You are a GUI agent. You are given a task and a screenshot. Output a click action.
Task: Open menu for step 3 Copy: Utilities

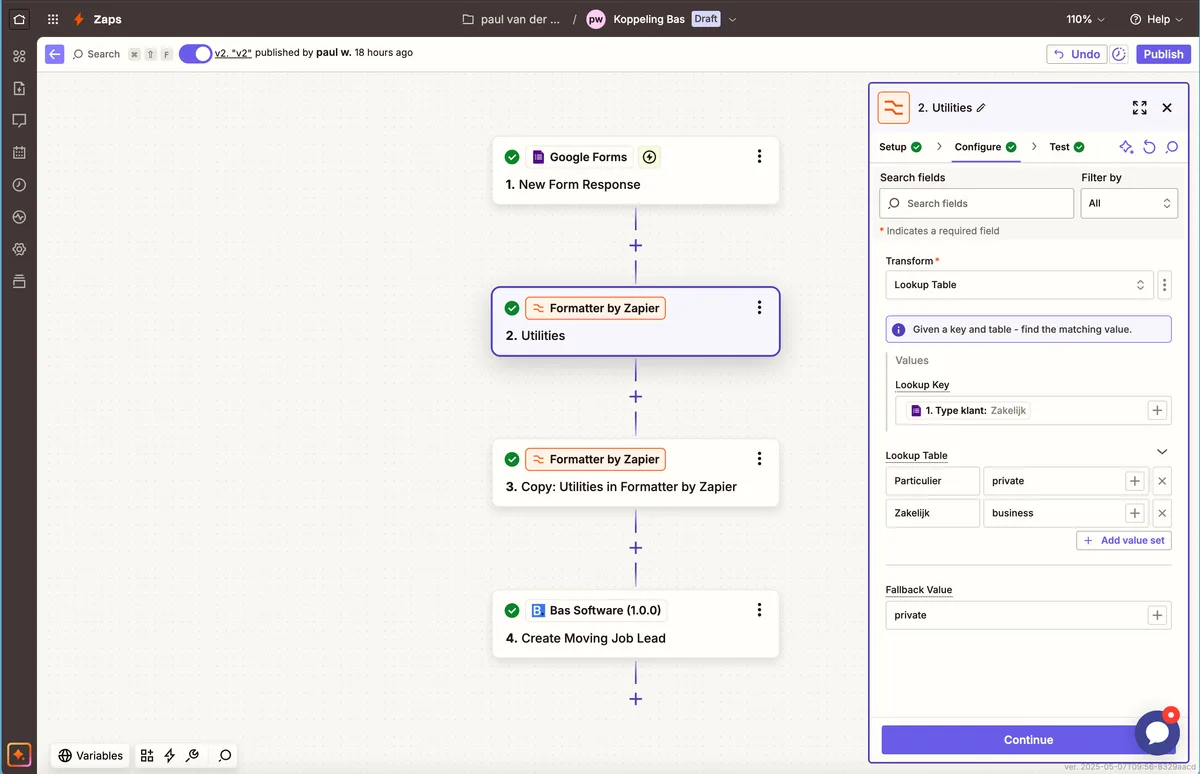(760, 459)
